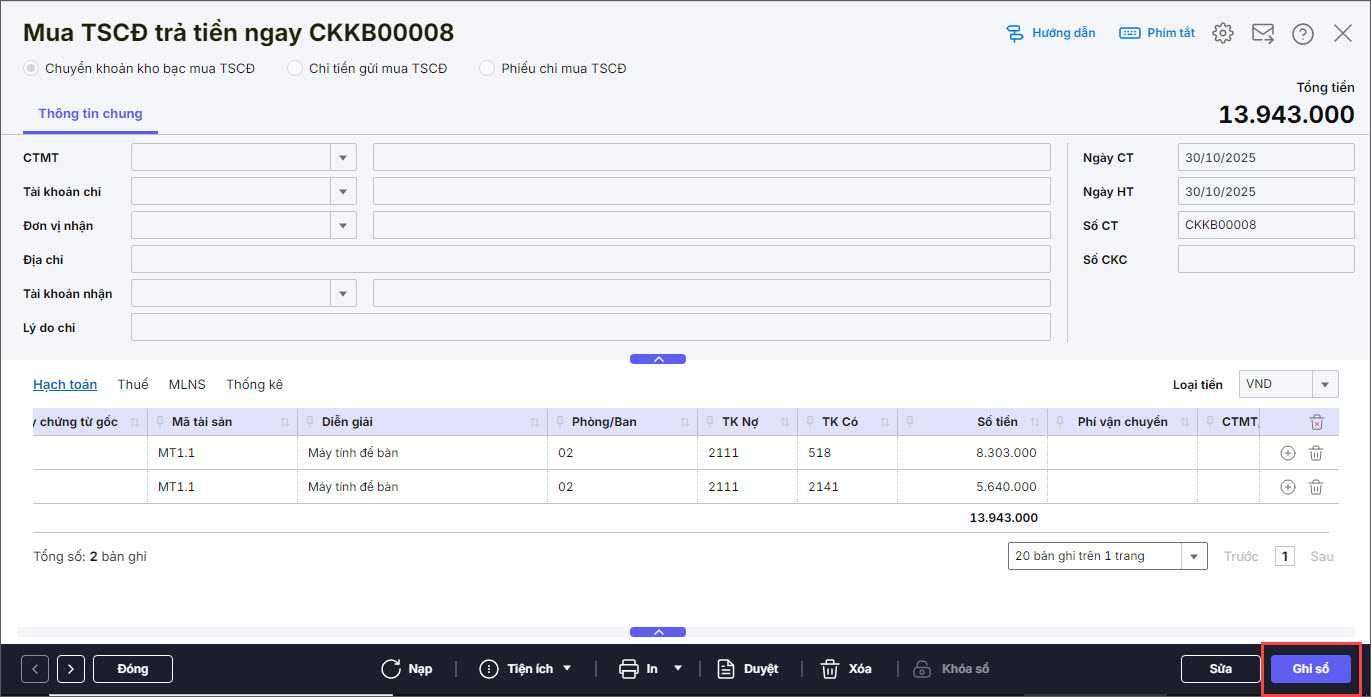The width and height of the screenshot is (1371, 697).
Task: Go to next voucher arrow
Action: (x=71, y=668)
